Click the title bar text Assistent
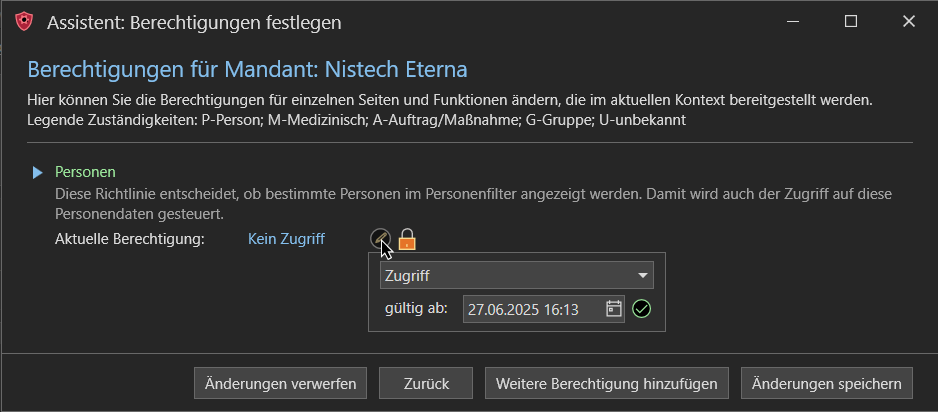The image size is (938, 412). click(x=84, y=23)
